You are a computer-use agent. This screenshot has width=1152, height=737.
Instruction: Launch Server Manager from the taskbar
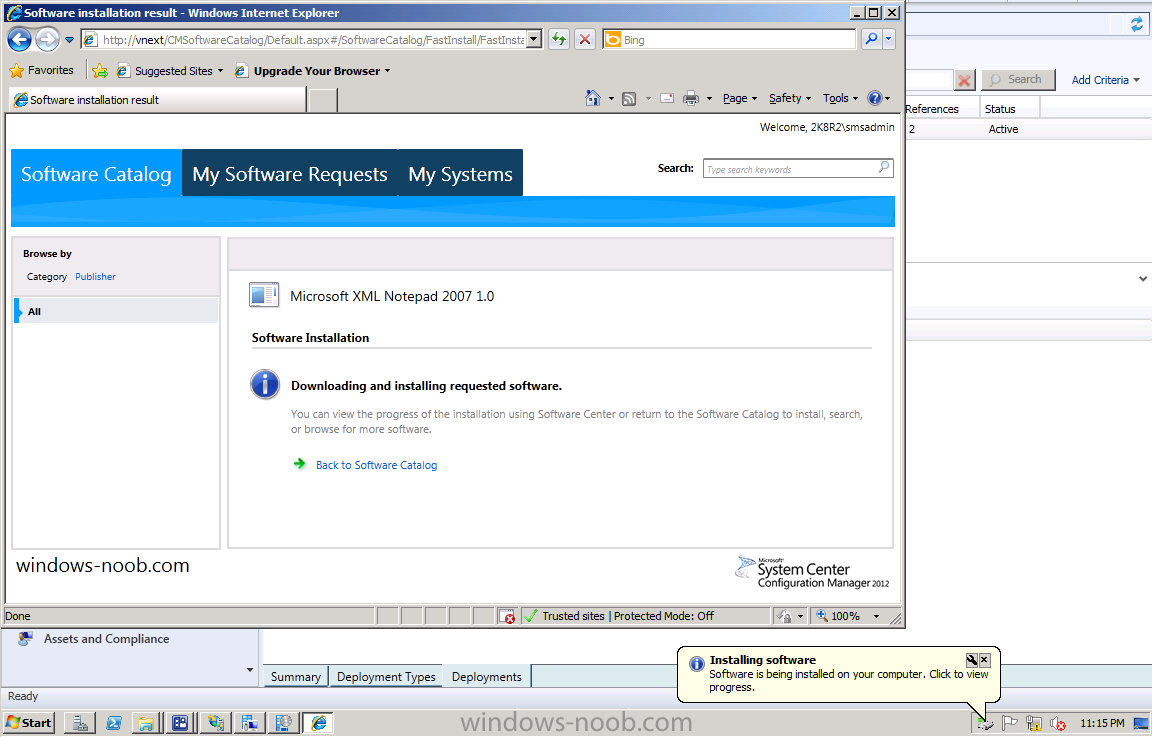[x=79, y=723]
